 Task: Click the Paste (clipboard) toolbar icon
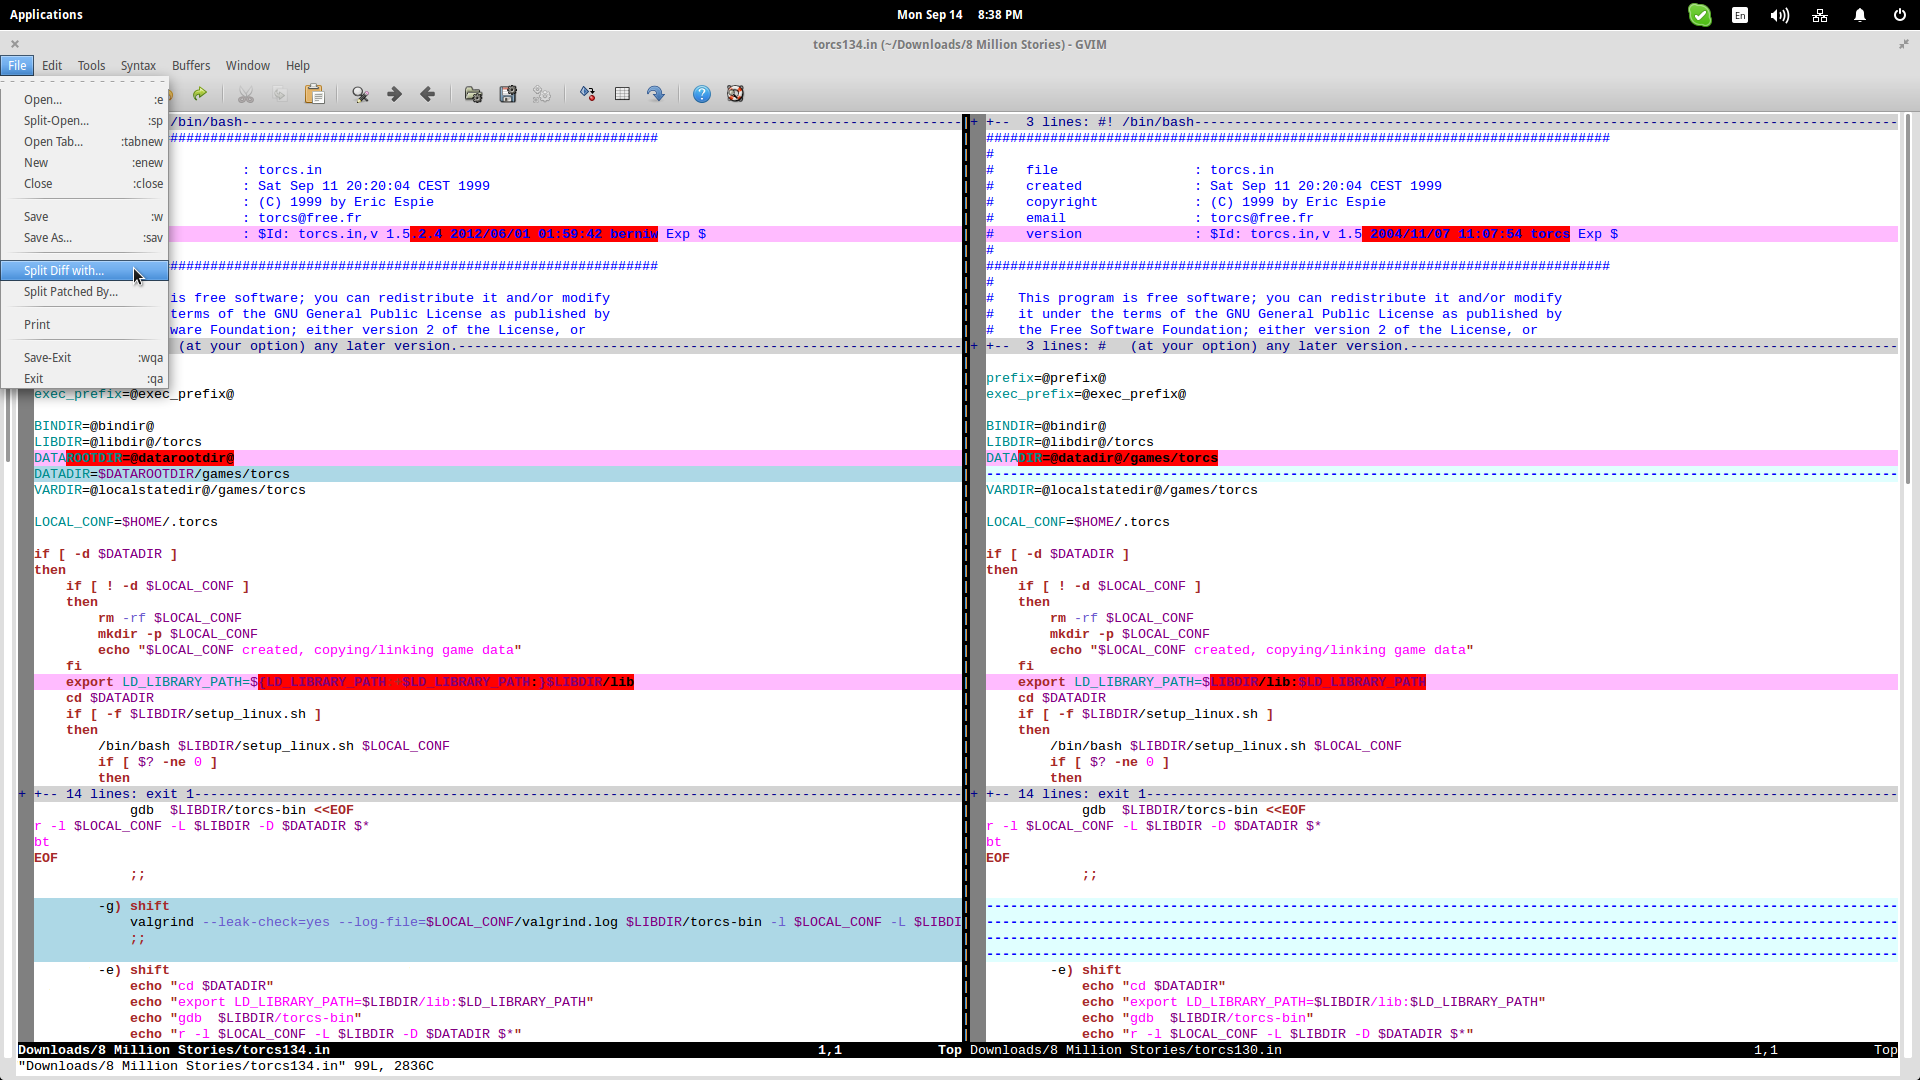pyautogui.click(x=315, y=94)
